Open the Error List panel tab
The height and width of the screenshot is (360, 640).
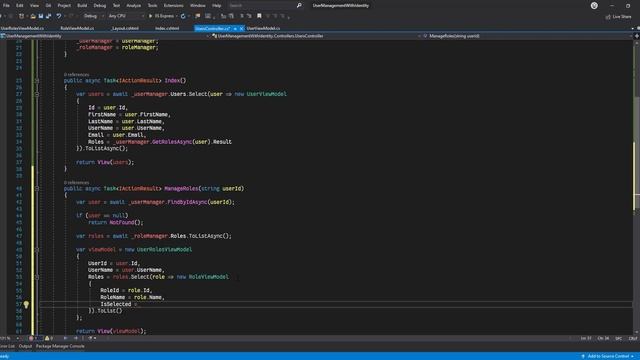[x=7, y=346]
